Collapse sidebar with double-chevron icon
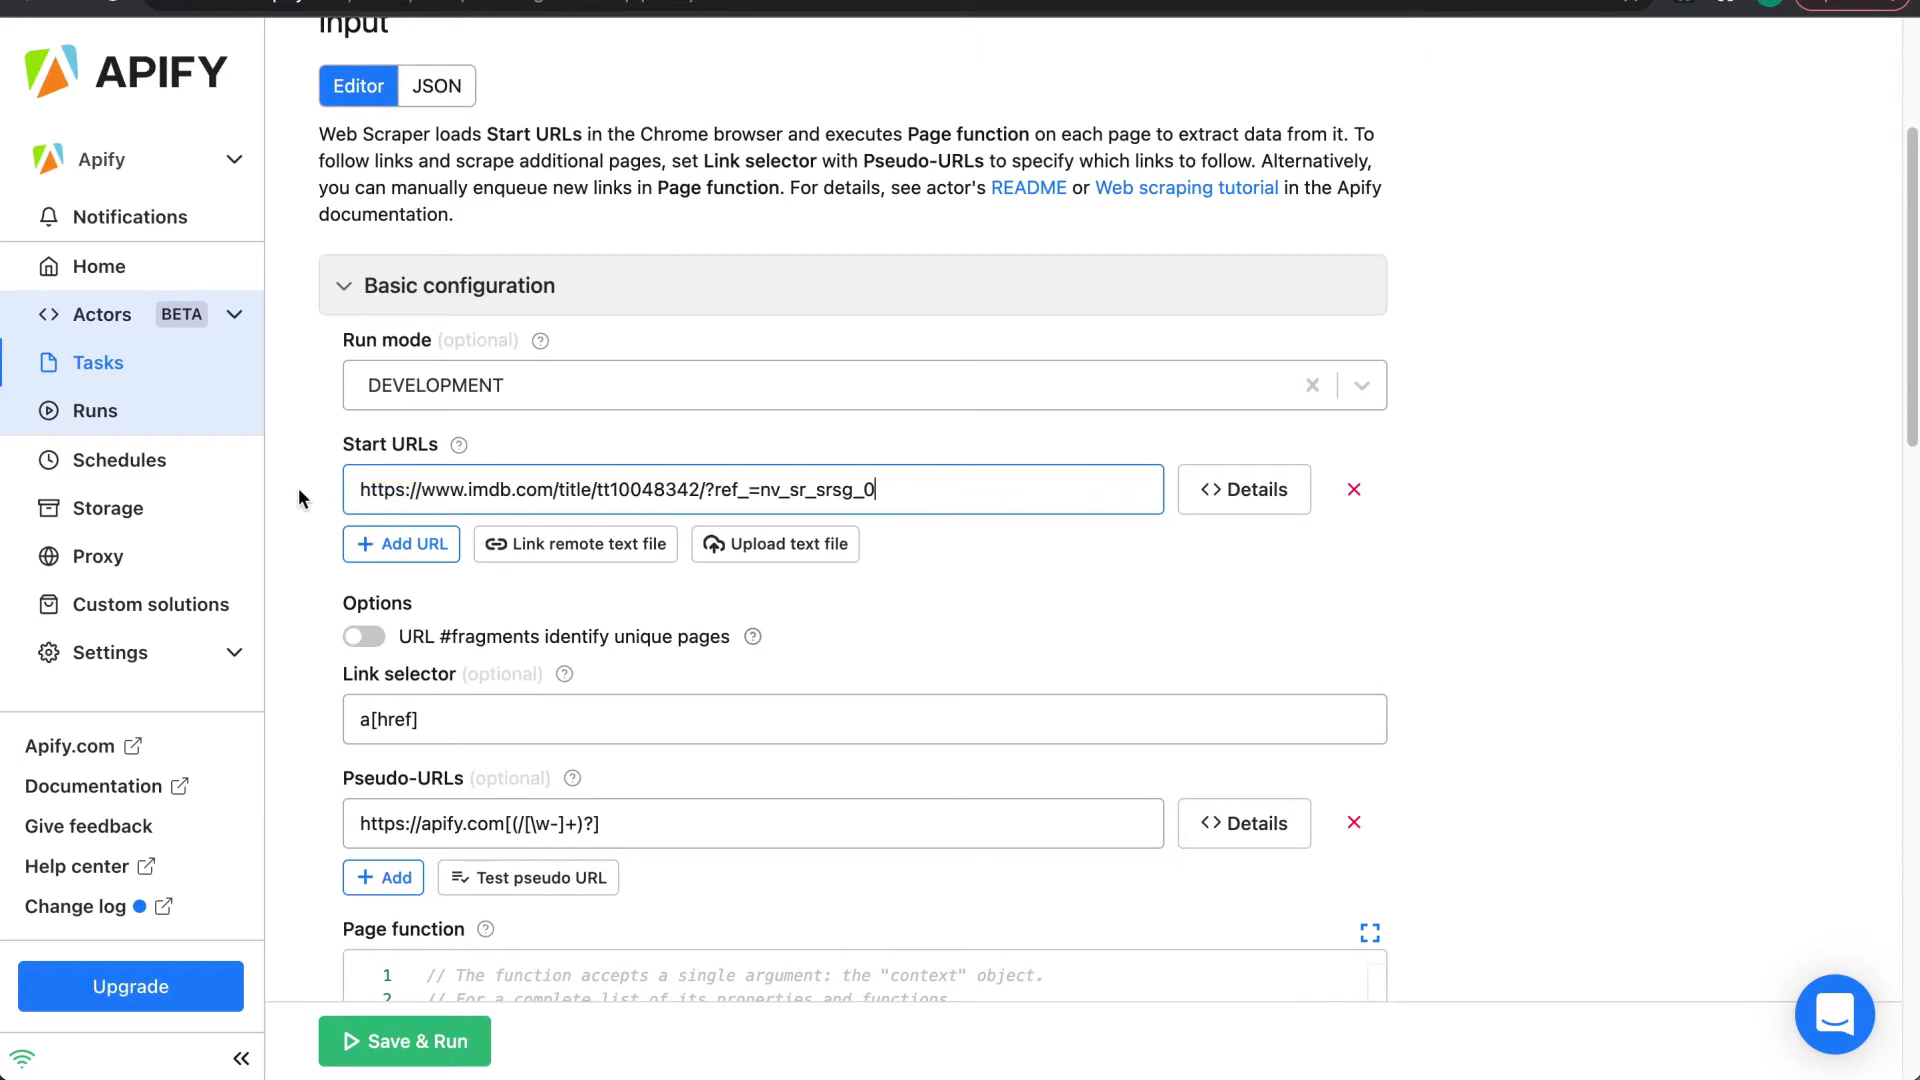 click(241, 1058)
